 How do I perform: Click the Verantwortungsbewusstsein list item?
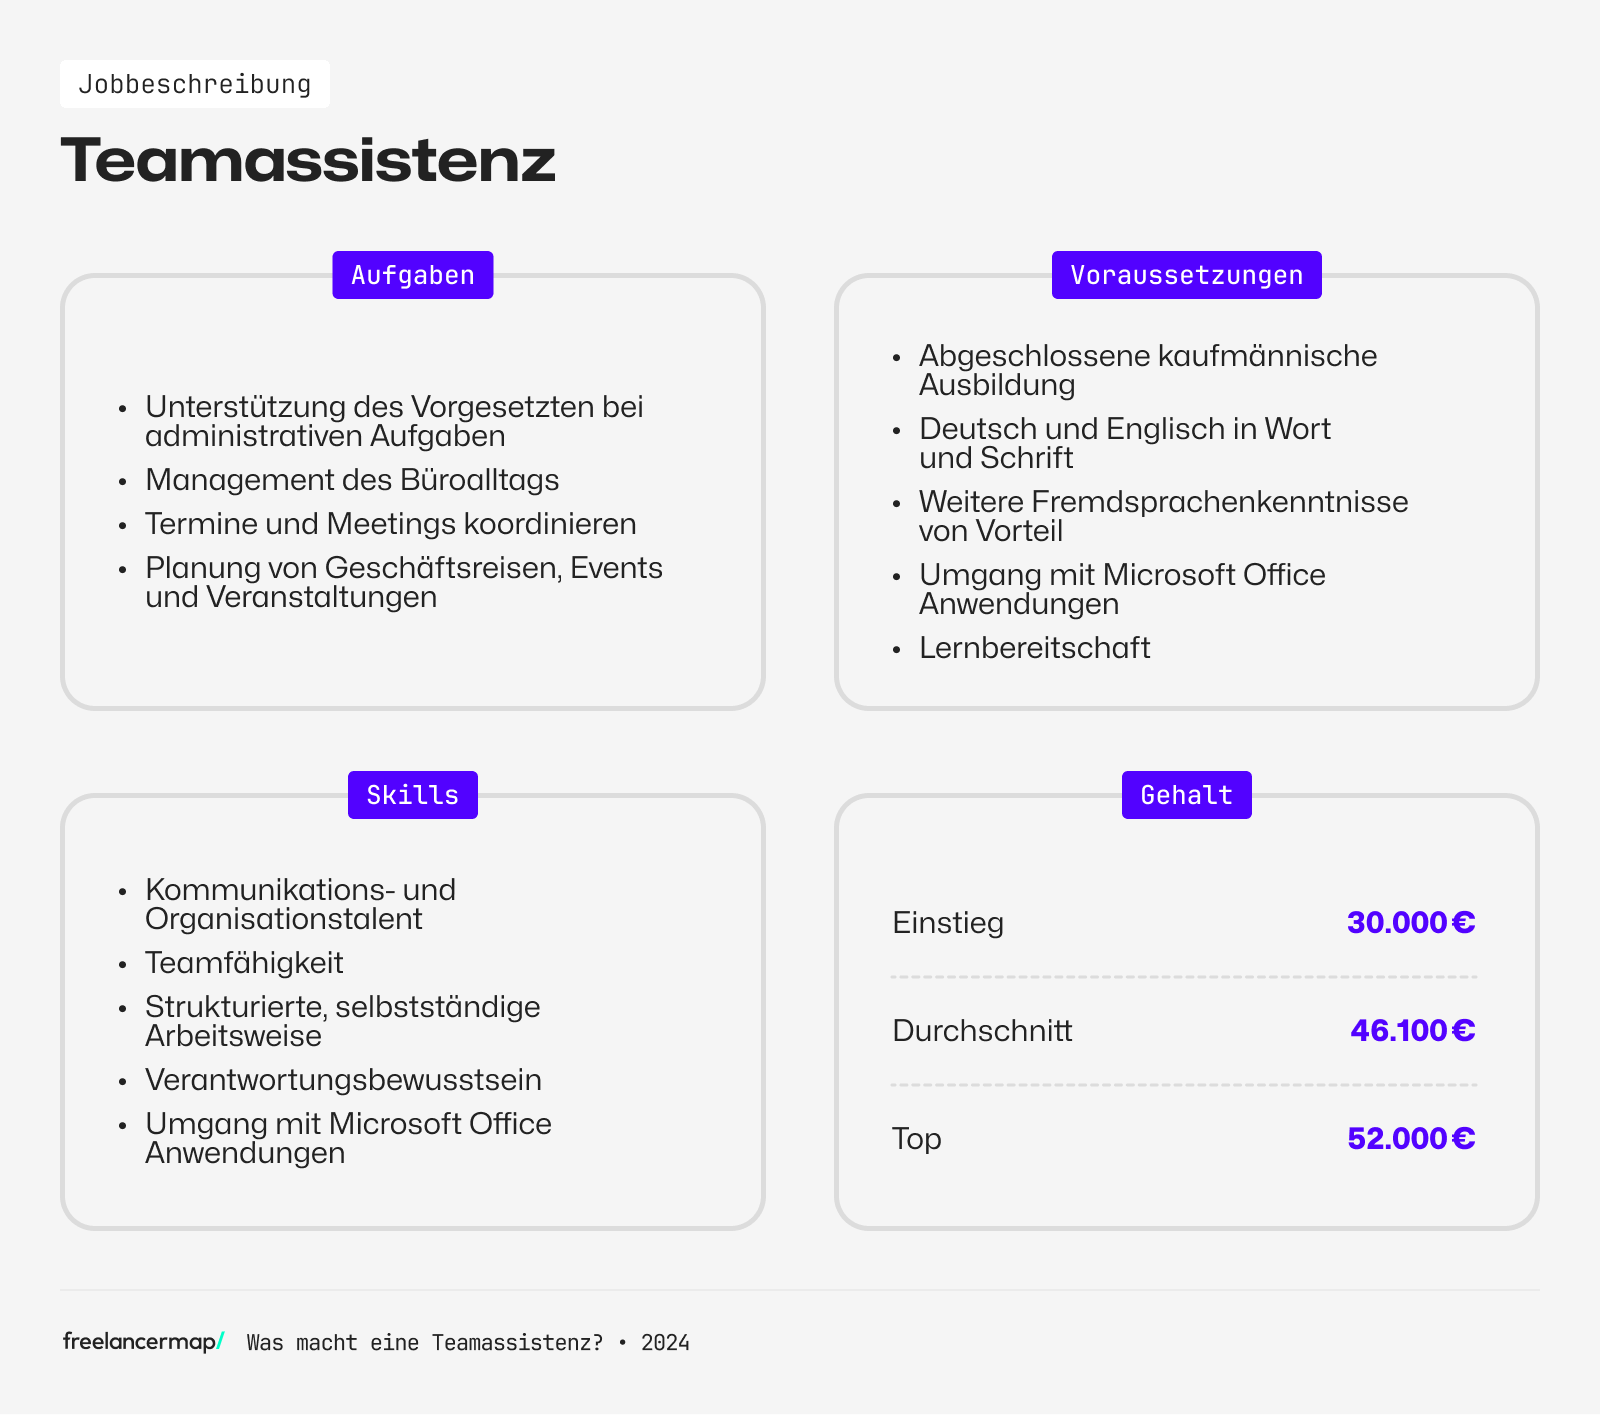pyautogui.click(x=343, y=1080)
